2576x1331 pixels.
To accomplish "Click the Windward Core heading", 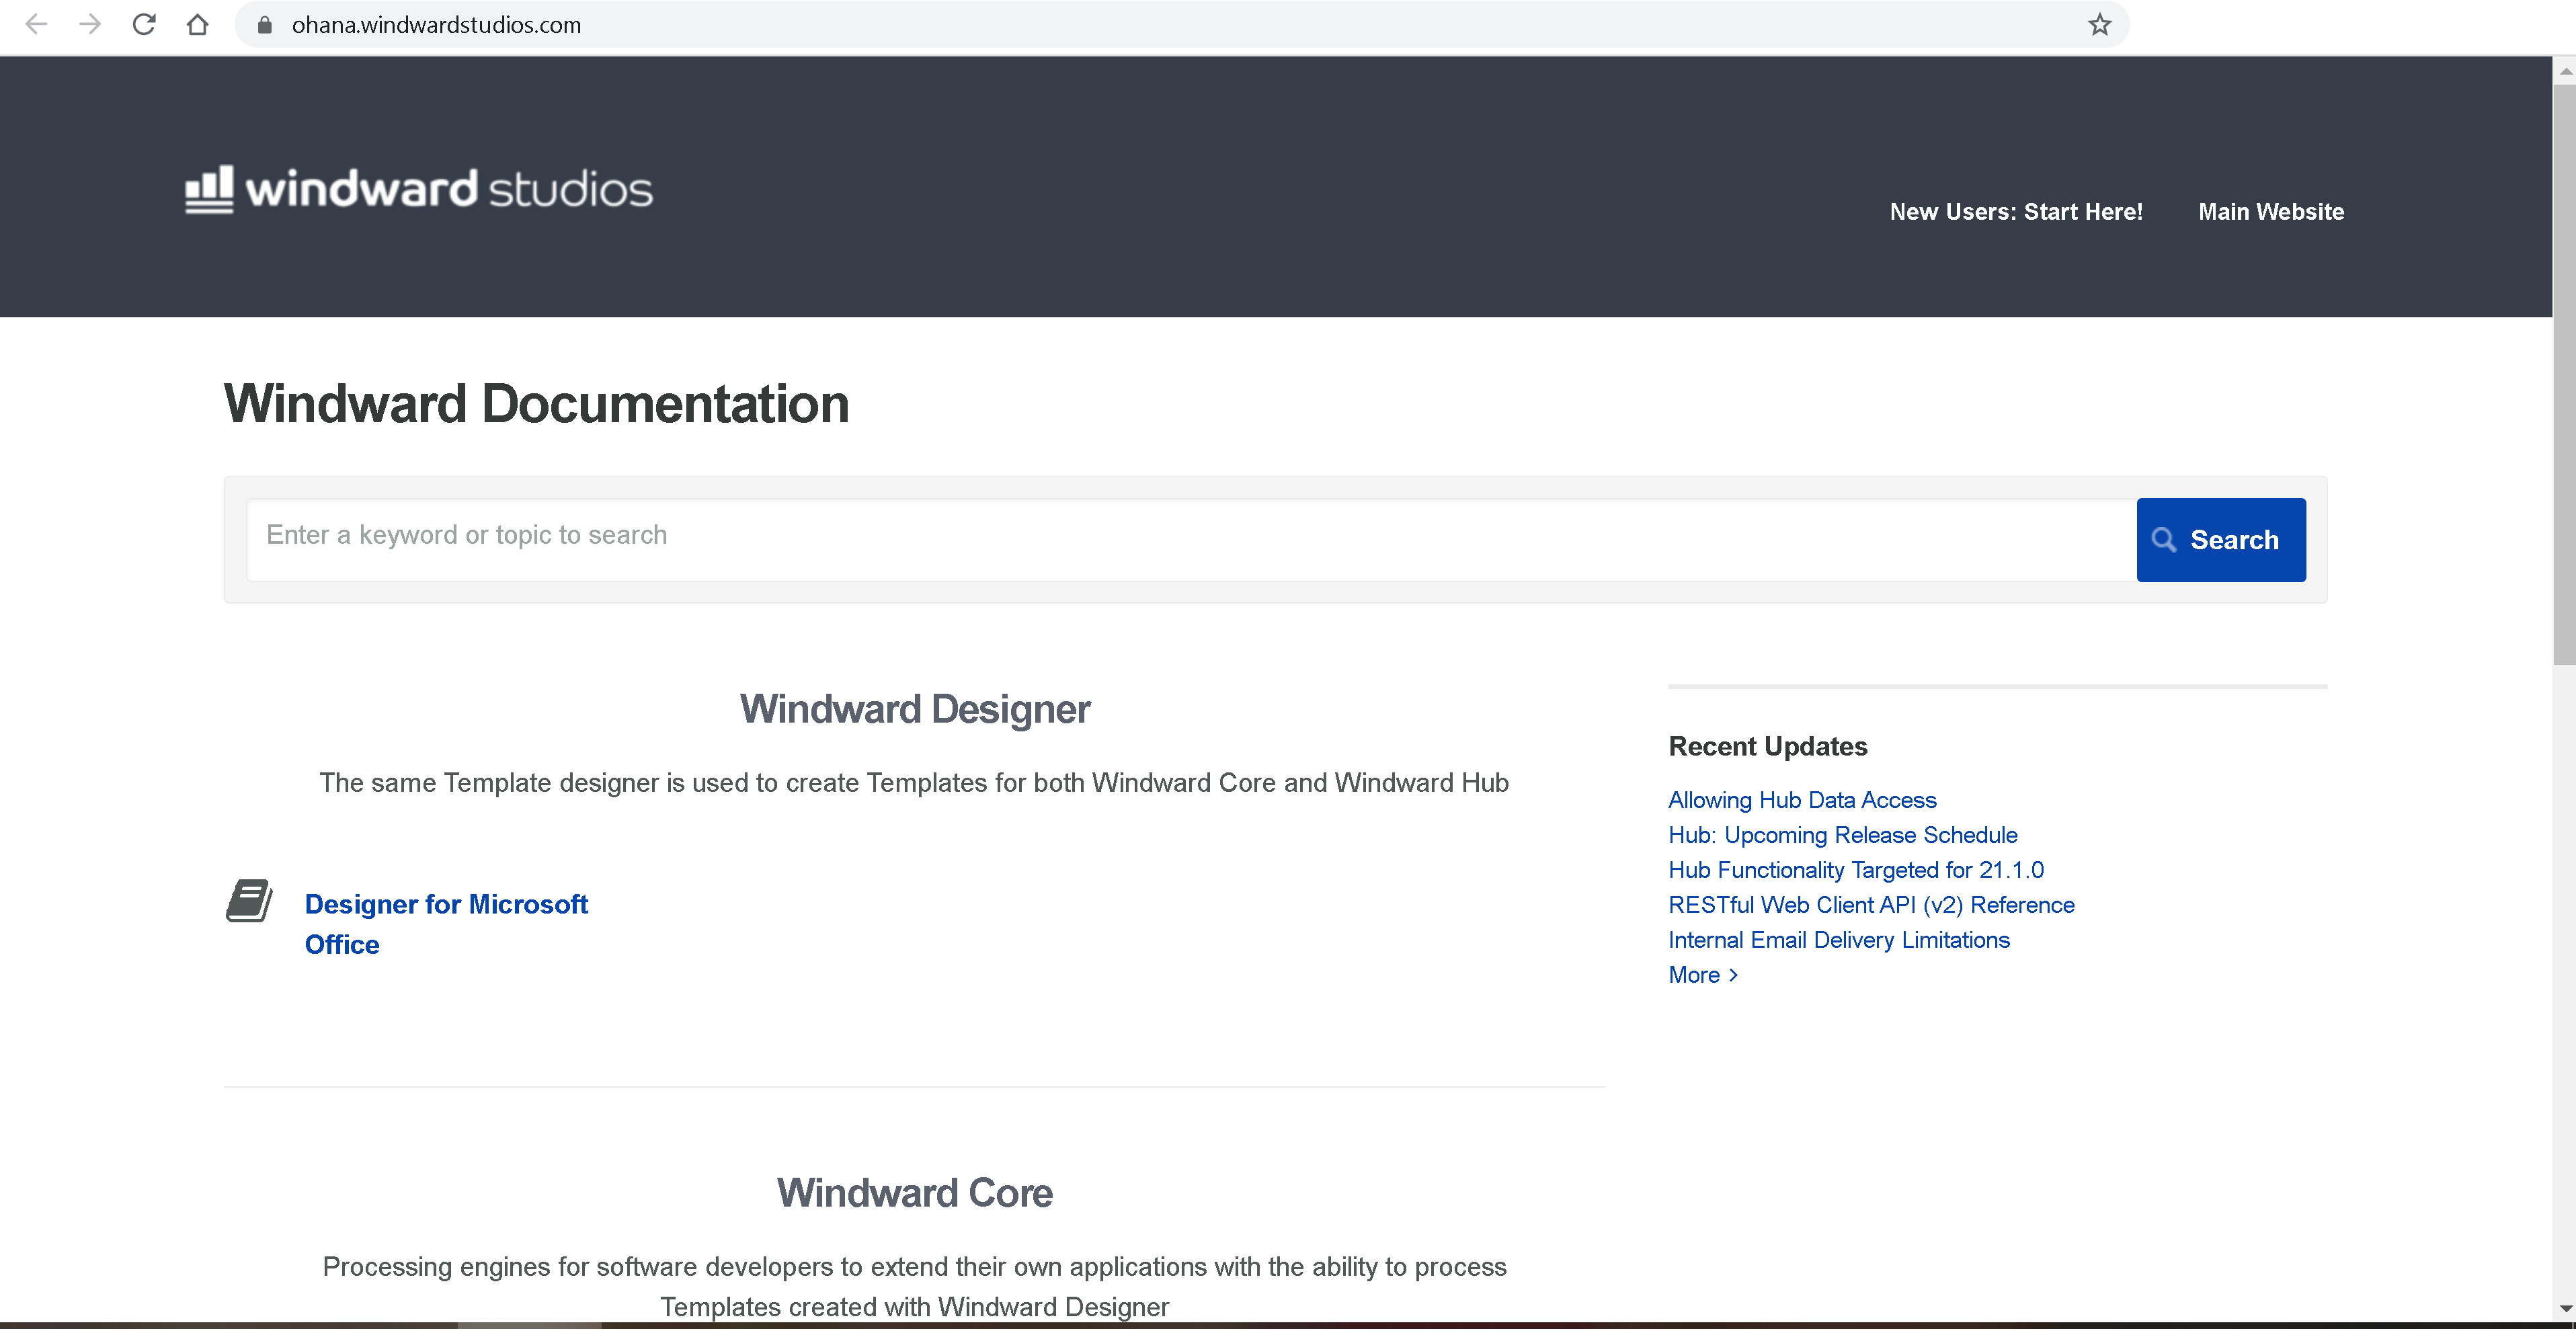I will (915, 1194).
